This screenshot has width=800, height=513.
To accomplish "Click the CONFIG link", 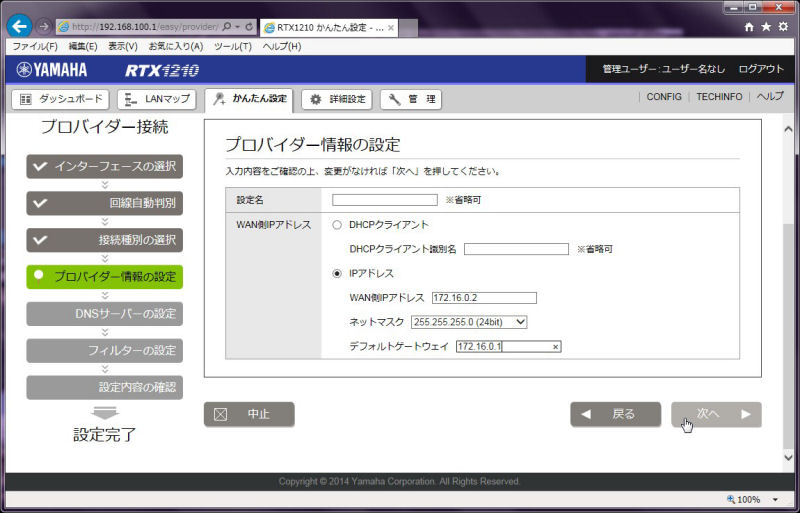I will (664, 96).
